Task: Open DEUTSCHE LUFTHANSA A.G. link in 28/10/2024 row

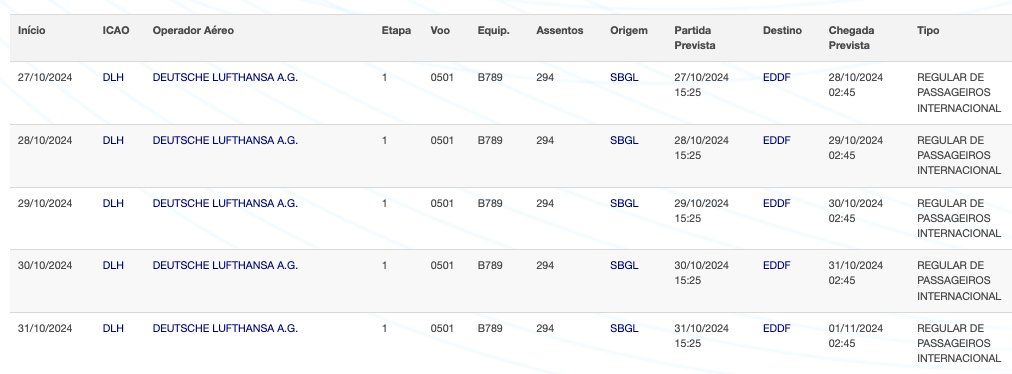Action: (x=225, y=140)
